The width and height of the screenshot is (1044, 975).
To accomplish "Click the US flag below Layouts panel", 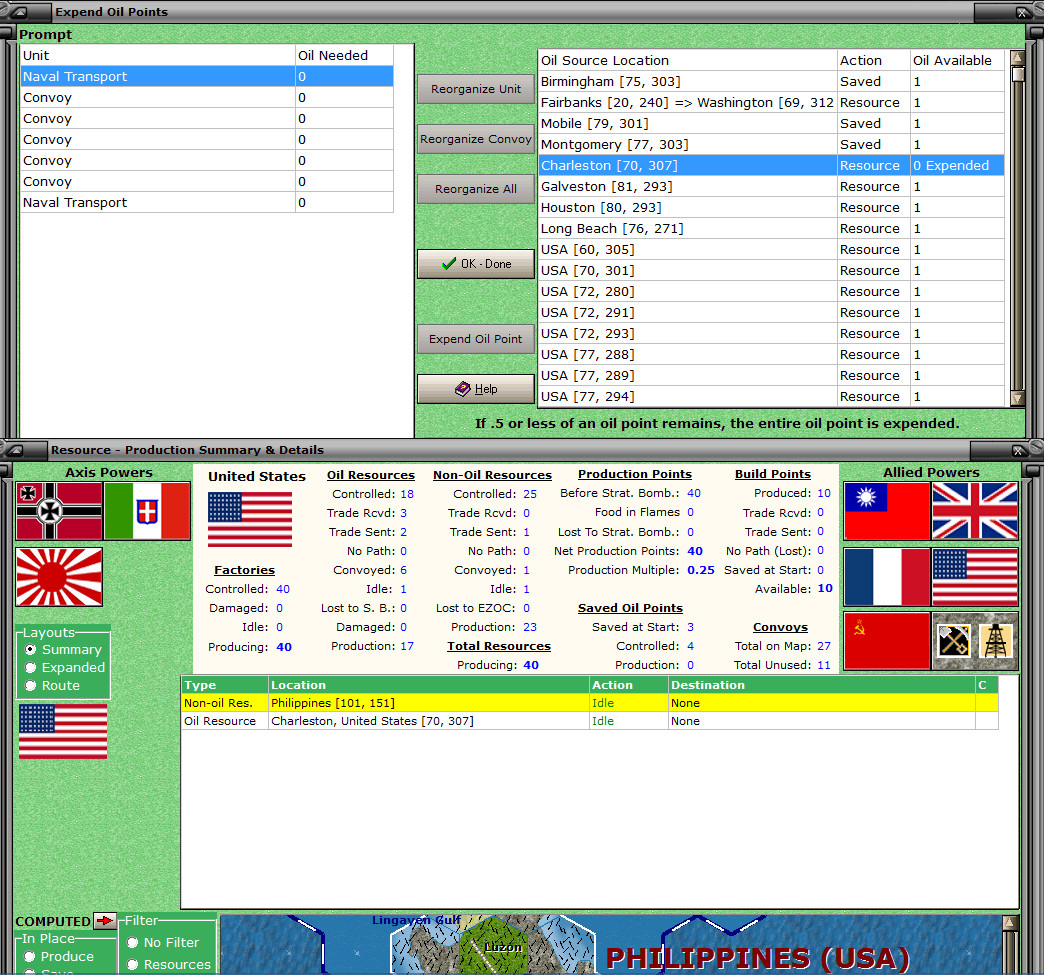I will click(x=63, y=731).
